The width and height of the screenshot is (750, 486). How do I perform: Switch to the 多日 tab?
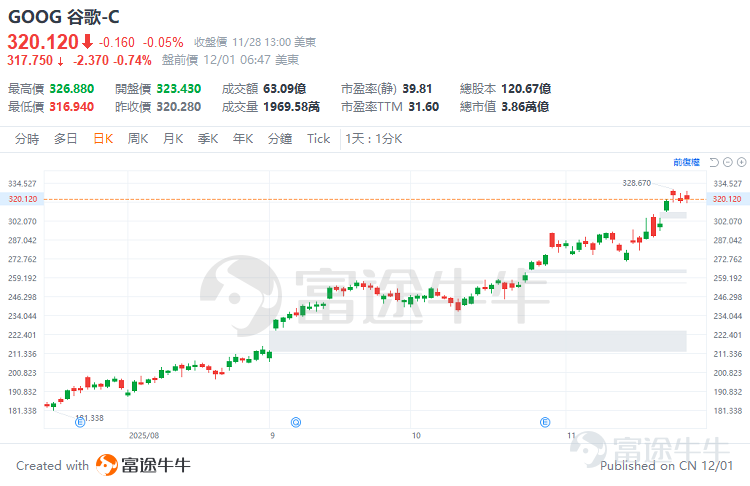click(x=66, y=139)
